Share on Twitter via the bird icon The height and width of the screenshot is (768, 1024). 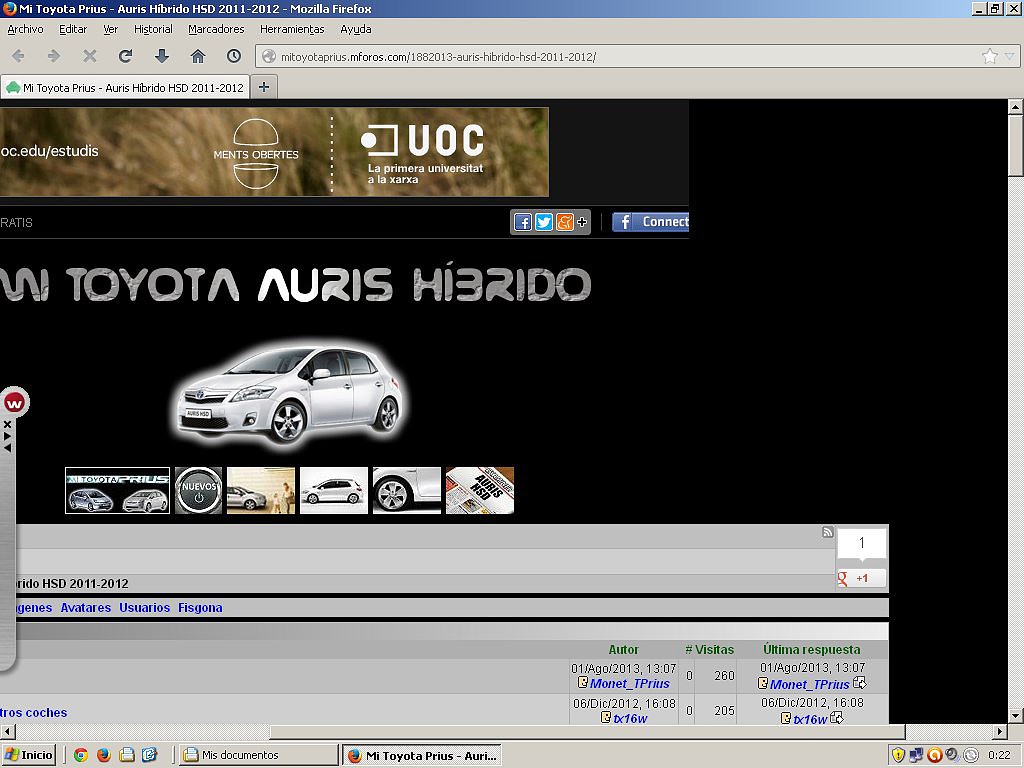(543, 222)
